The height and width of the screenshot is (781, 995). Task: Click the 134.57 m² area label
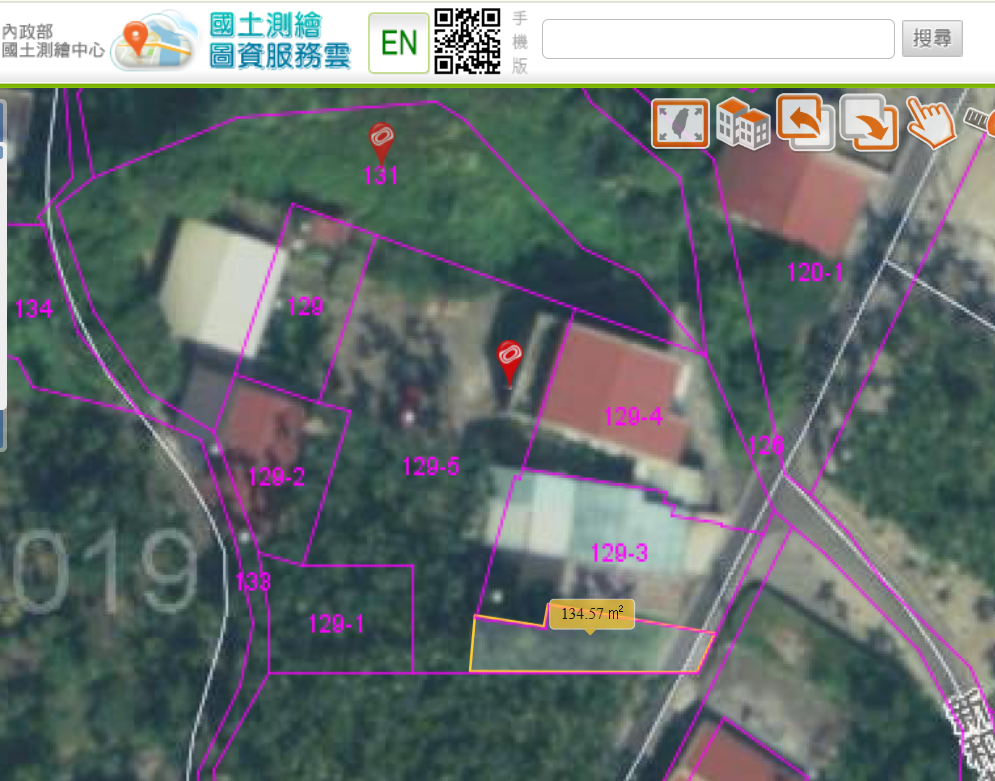(592, 613)
